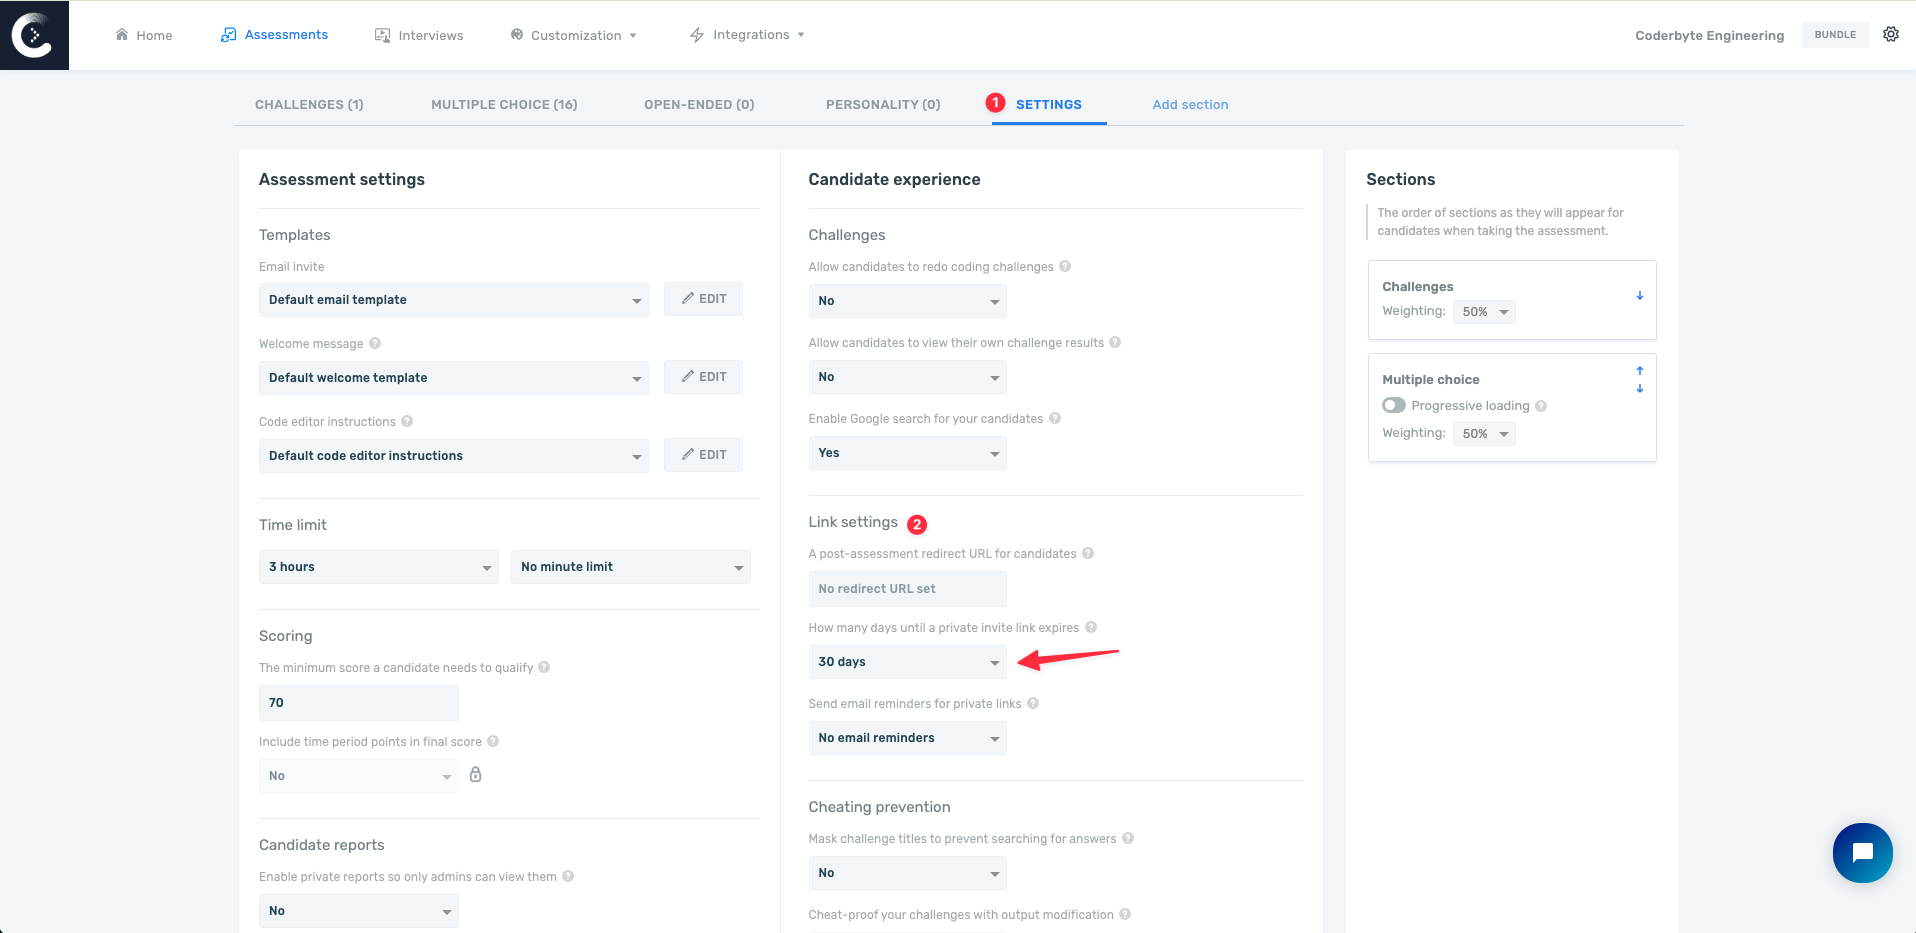
Task: Move Multiple choice section up with arrow
Action: pos(1639,371)
